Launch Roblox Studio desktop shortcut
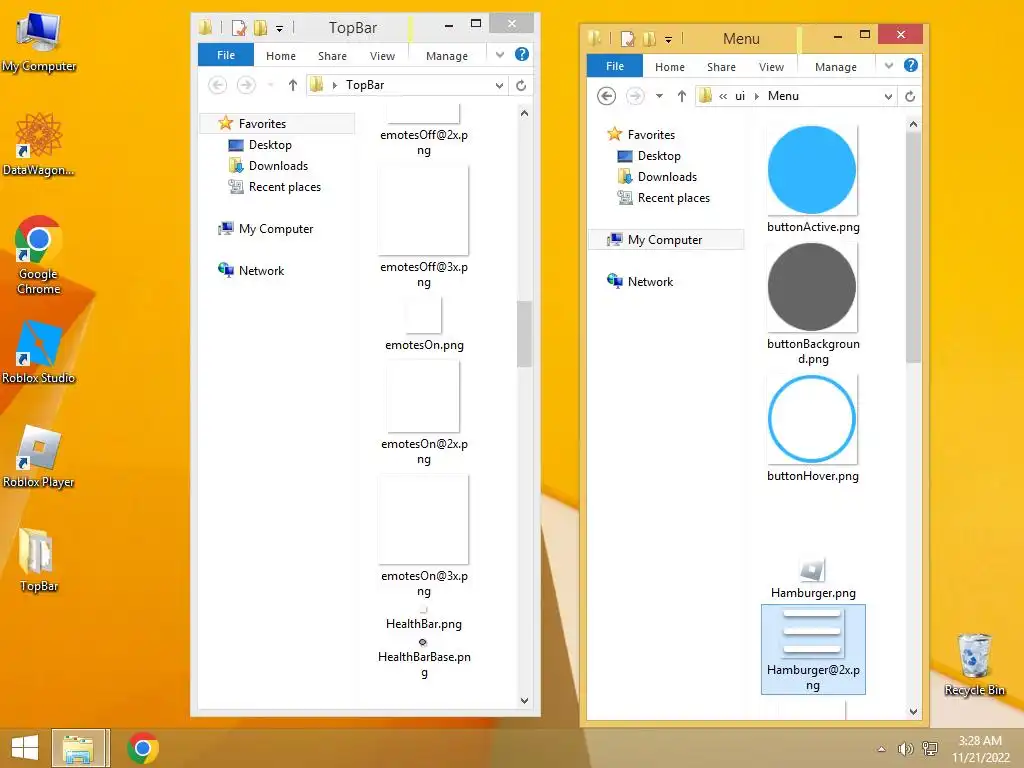1024x768 pixels. pyautogui.click(x=39, y=352)
